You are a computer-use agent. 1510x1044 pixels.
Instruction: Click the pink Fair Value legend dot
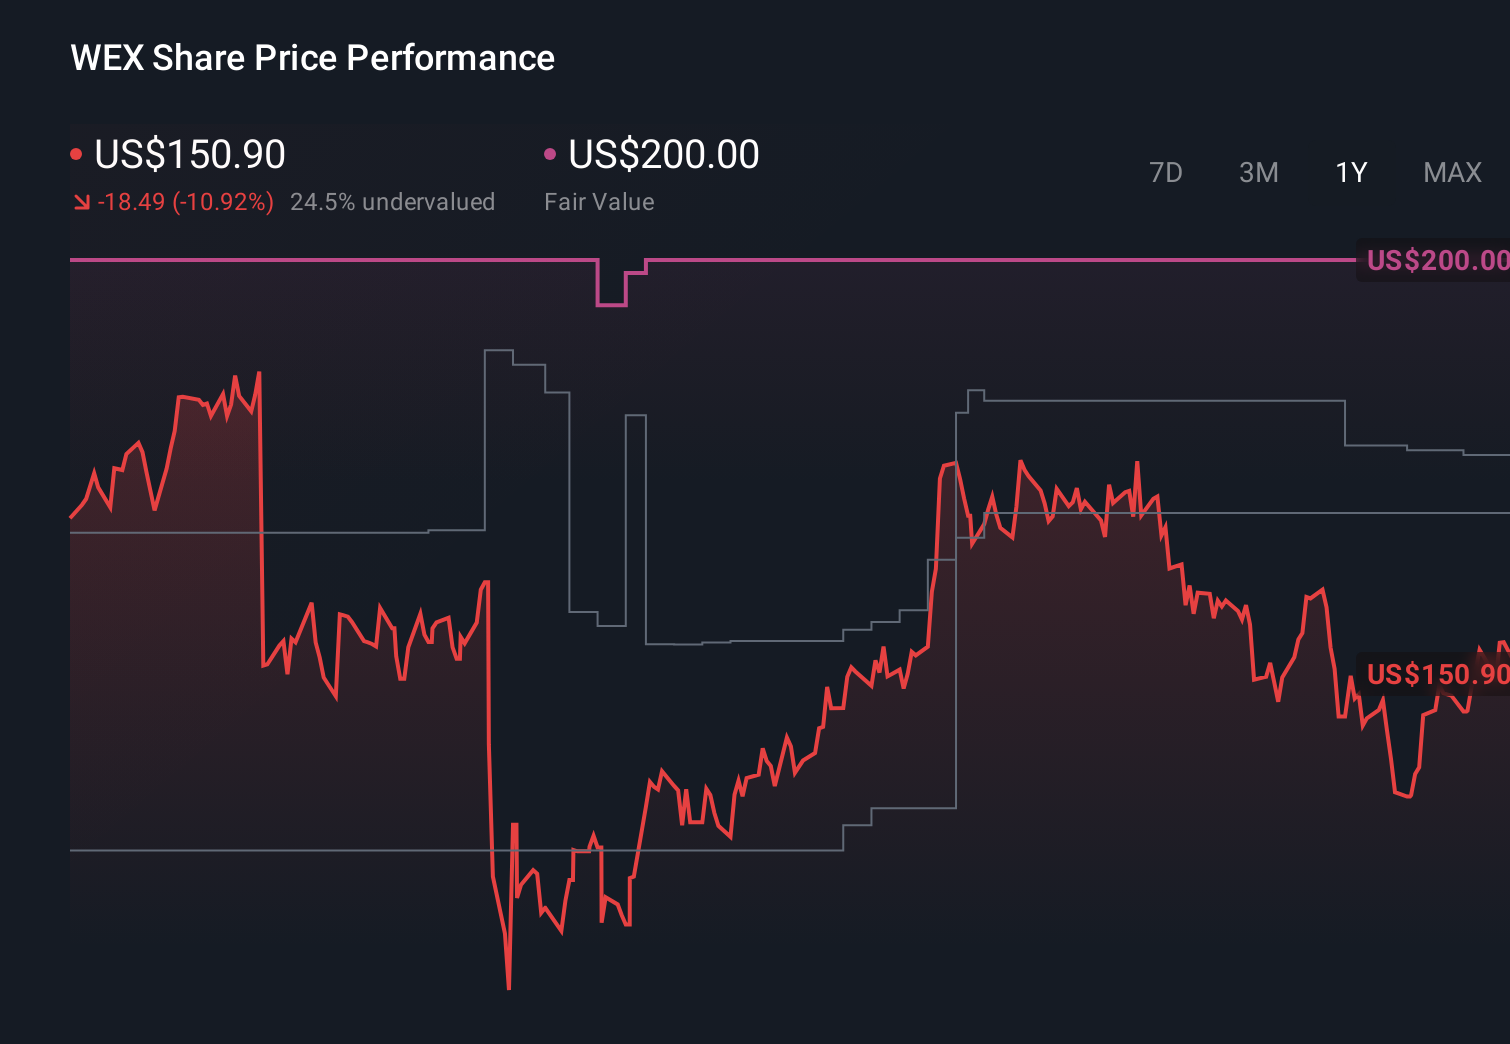pos(548,153)
